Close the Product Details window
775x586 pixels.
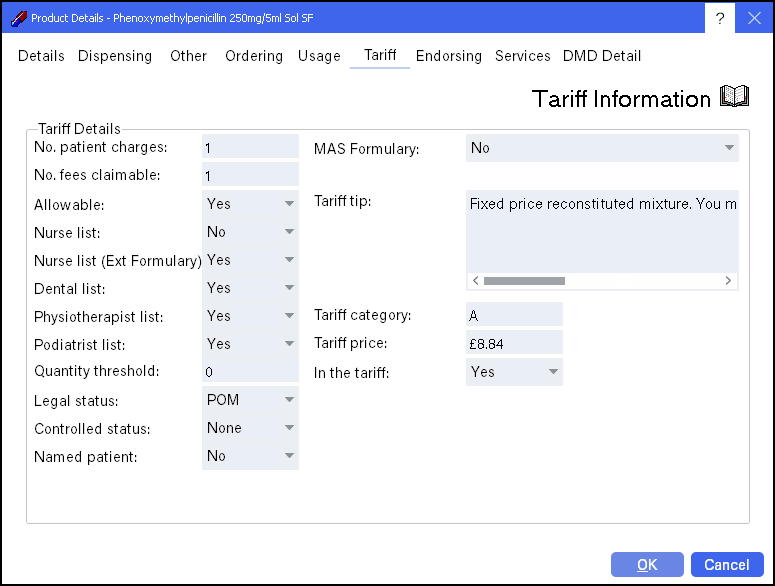tap(754, 18)
